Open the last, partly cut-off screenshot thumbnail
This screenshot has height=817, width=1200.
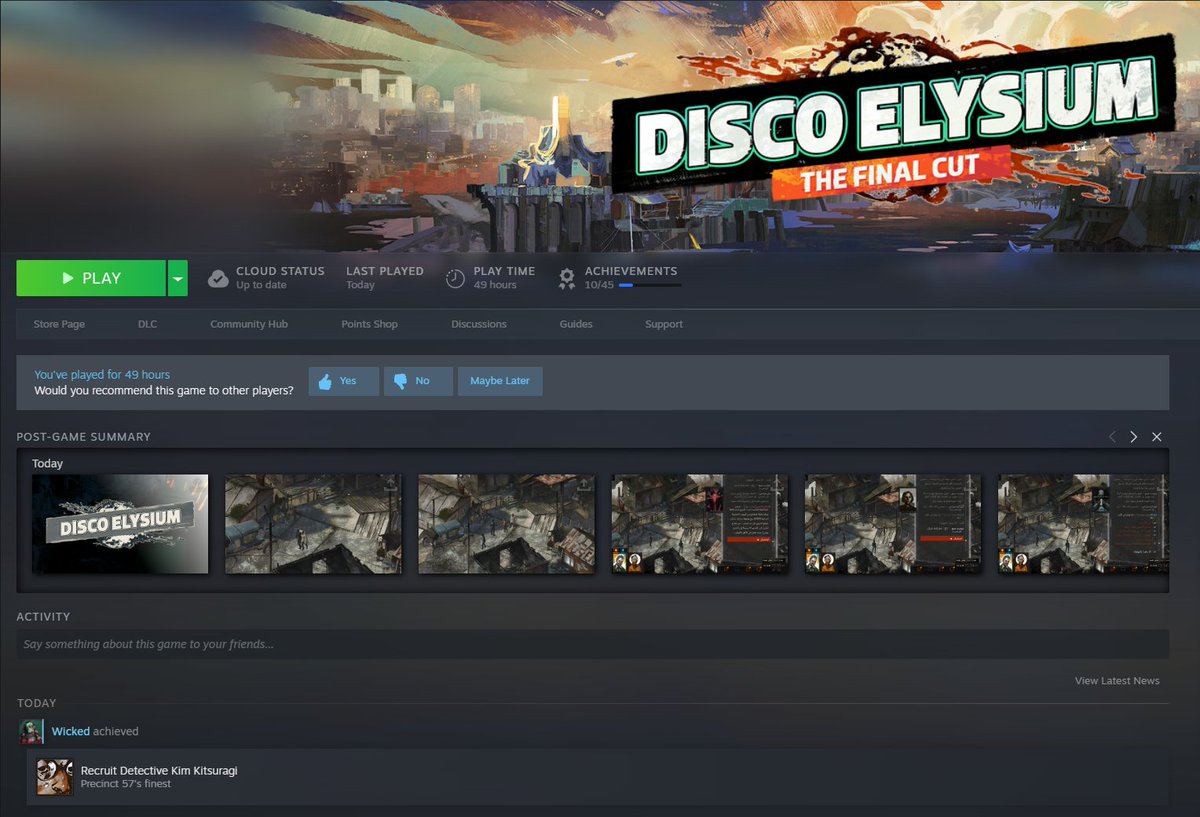click(1083, 524)
